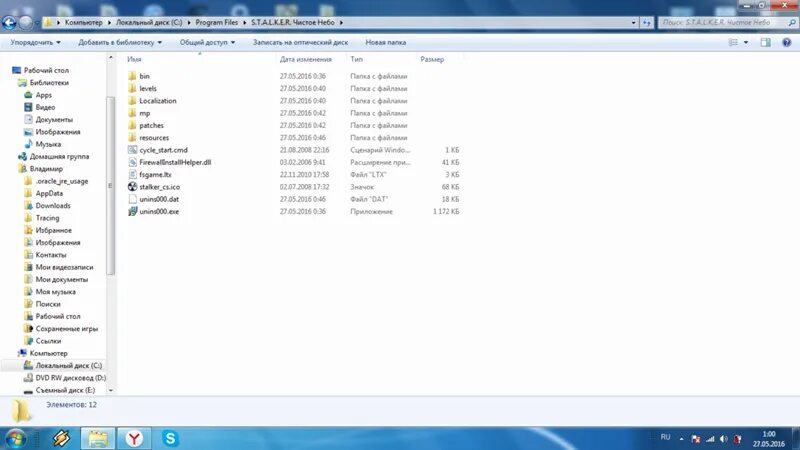The image size is (800, 450).
Task: Show hidden tray icons arrow
Action: 681,439
